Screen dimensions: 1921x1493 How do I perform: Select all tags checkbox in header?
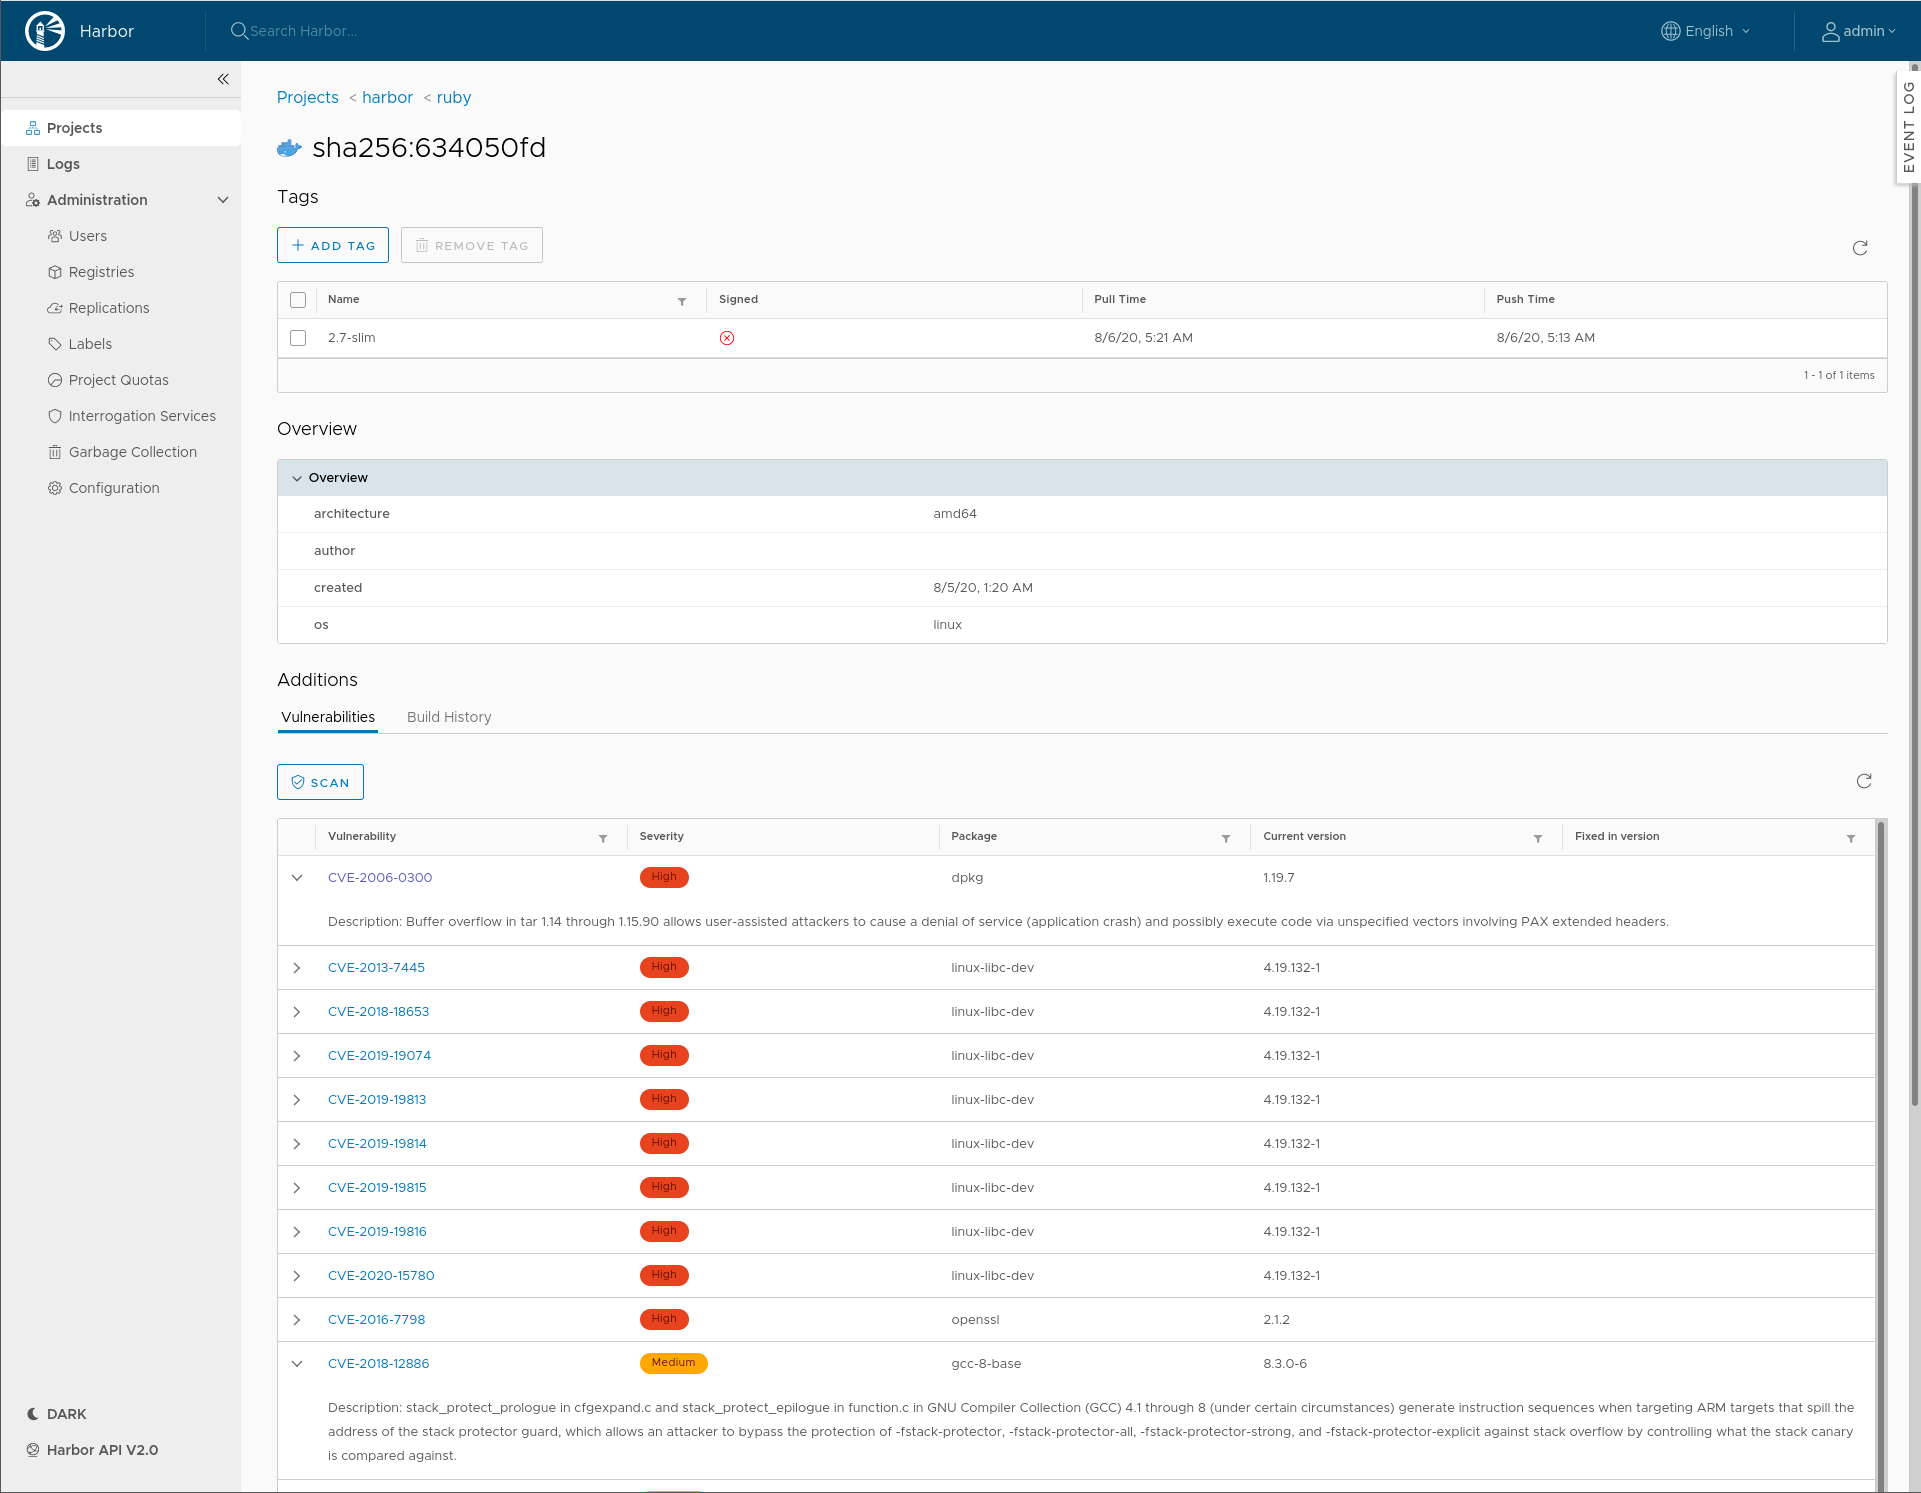[298, 300]
